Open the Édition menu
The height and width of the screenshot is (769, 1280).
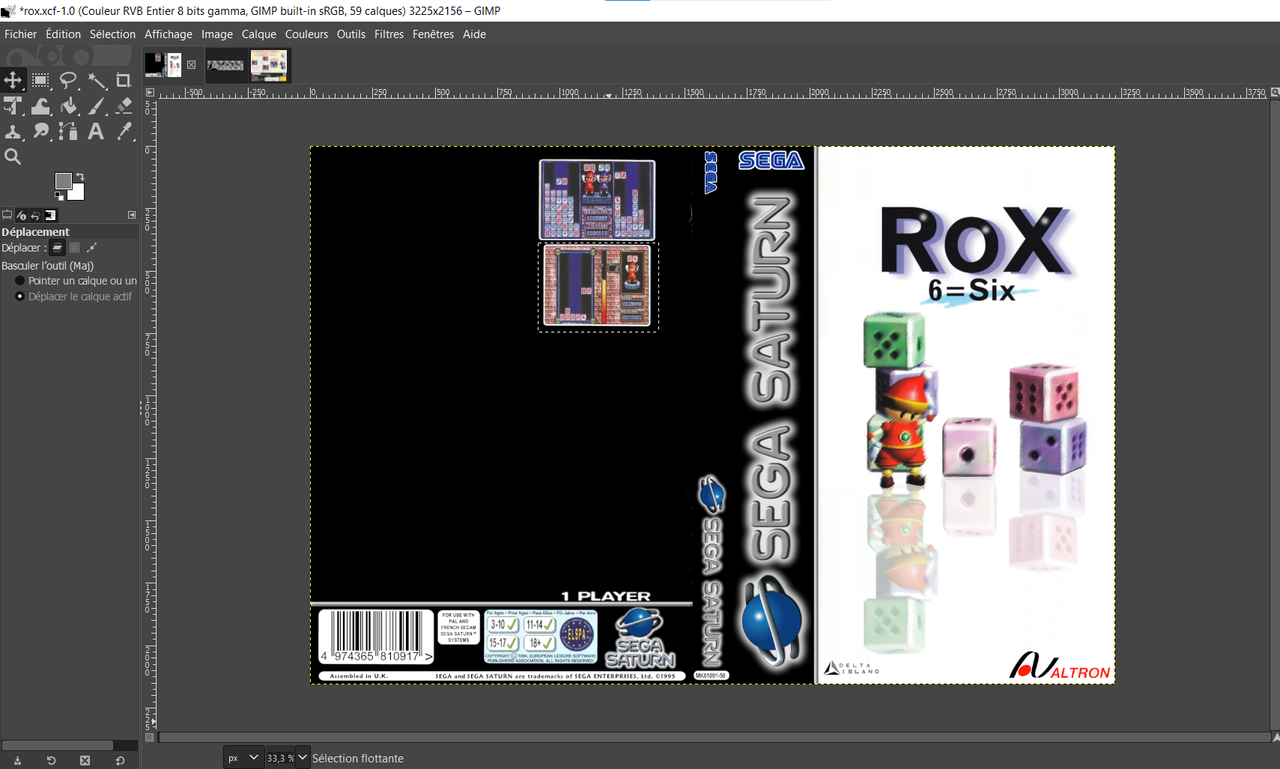point(63,34)
